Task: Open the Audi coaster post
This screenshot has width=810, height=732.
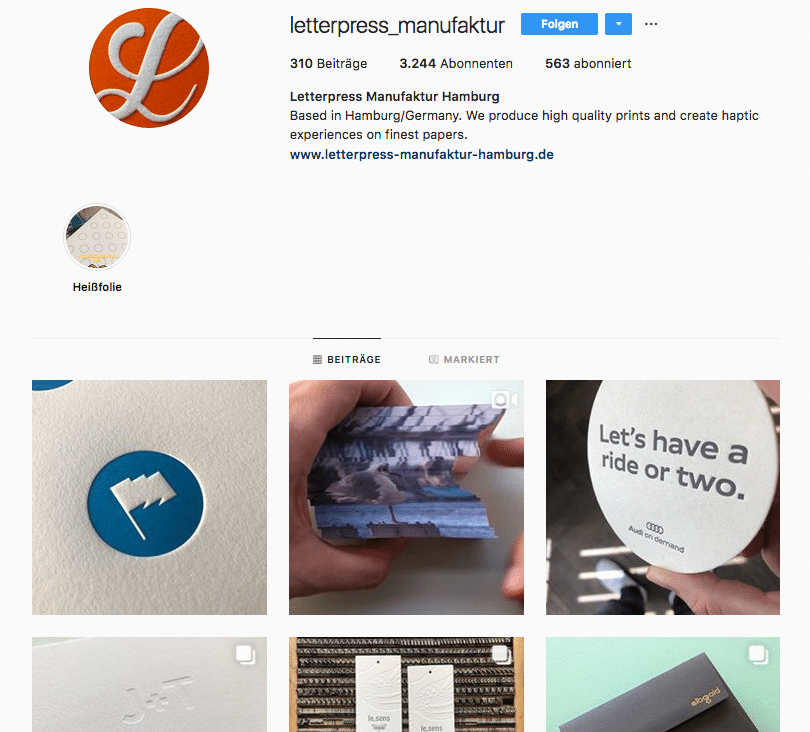Action: (x=663, y=497)
